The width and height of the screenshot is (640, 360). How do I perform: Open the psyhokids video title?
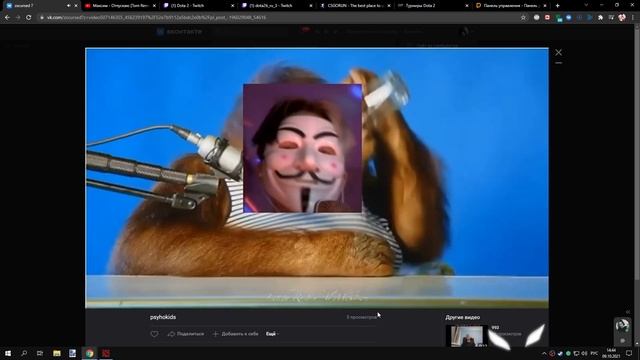tap(163, 317)
